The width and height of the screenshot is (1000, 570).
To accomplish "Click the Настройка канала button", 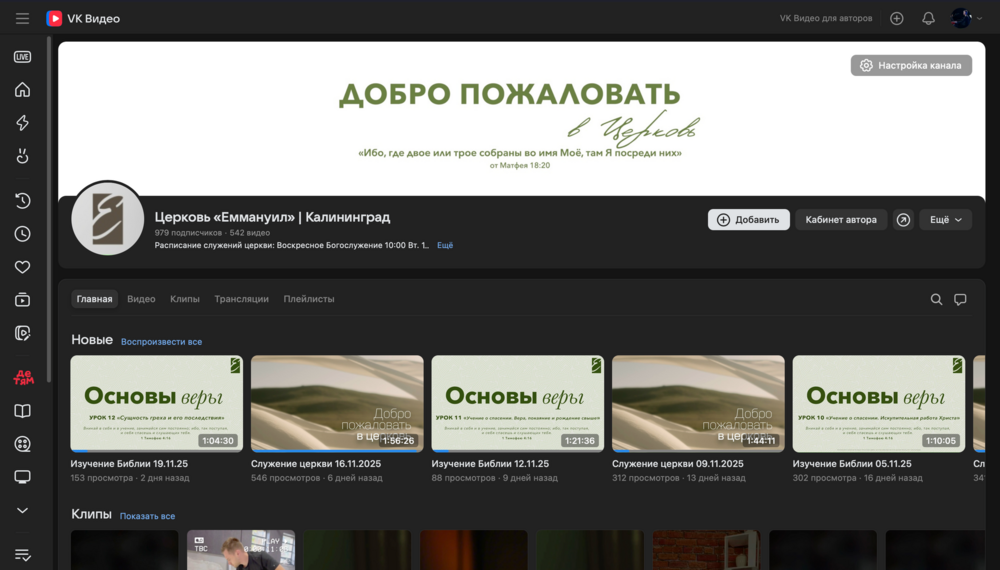I will coord(911,65).
